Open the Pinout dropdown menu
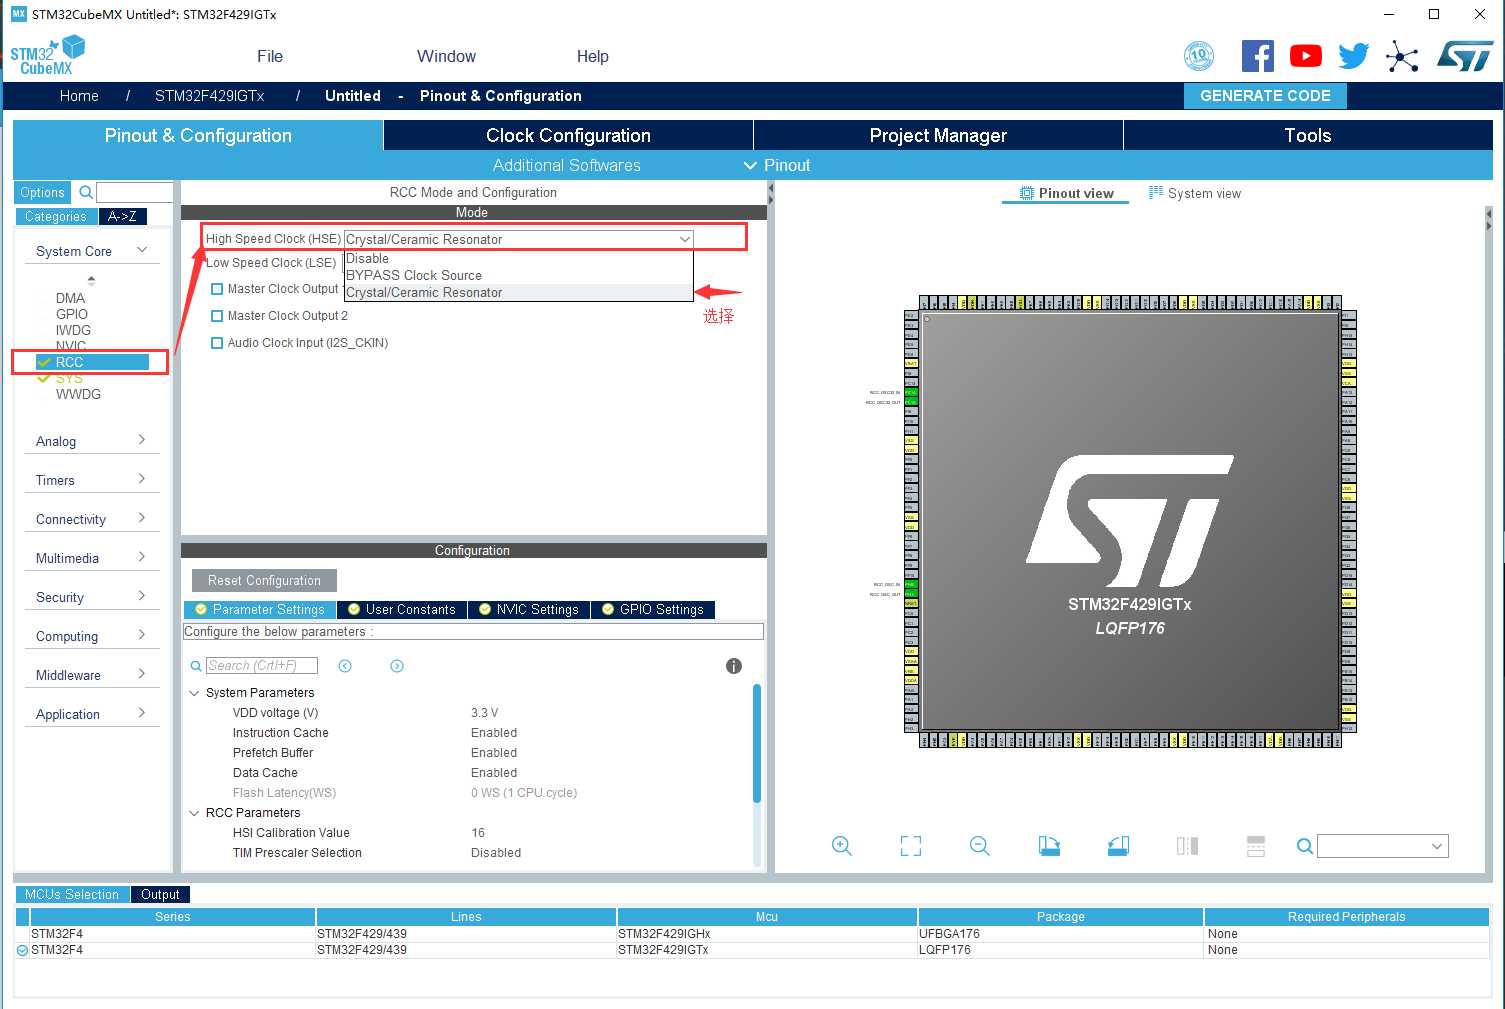The width and height of the screenshot is (1505, 1009). coord(777,165)
